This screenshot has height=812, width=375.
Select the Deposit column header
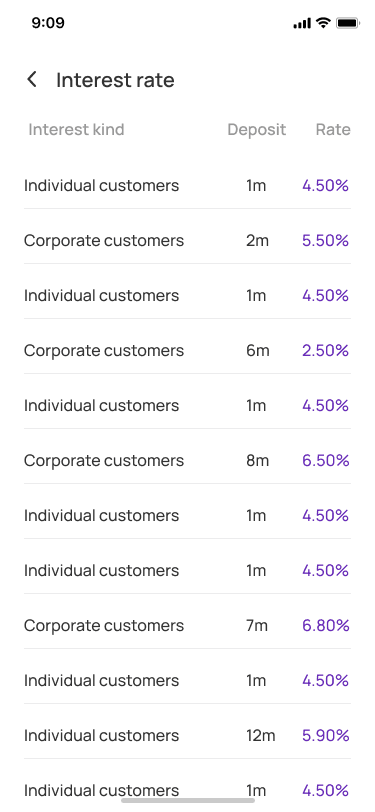(x=256, y=129)
